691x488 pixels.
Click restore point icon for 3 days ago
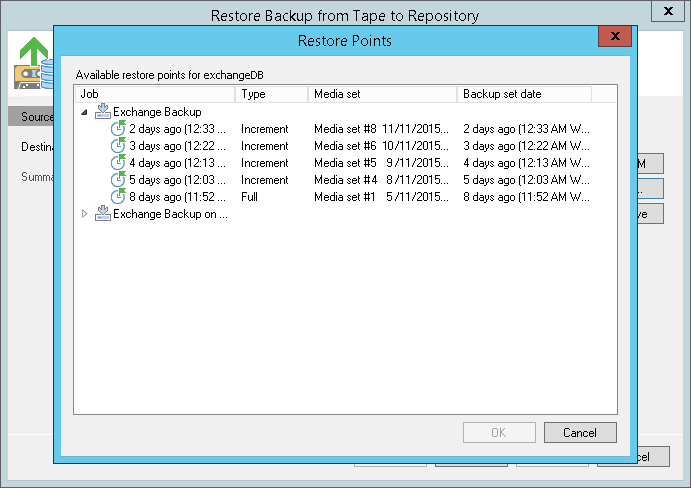[118, 146]
